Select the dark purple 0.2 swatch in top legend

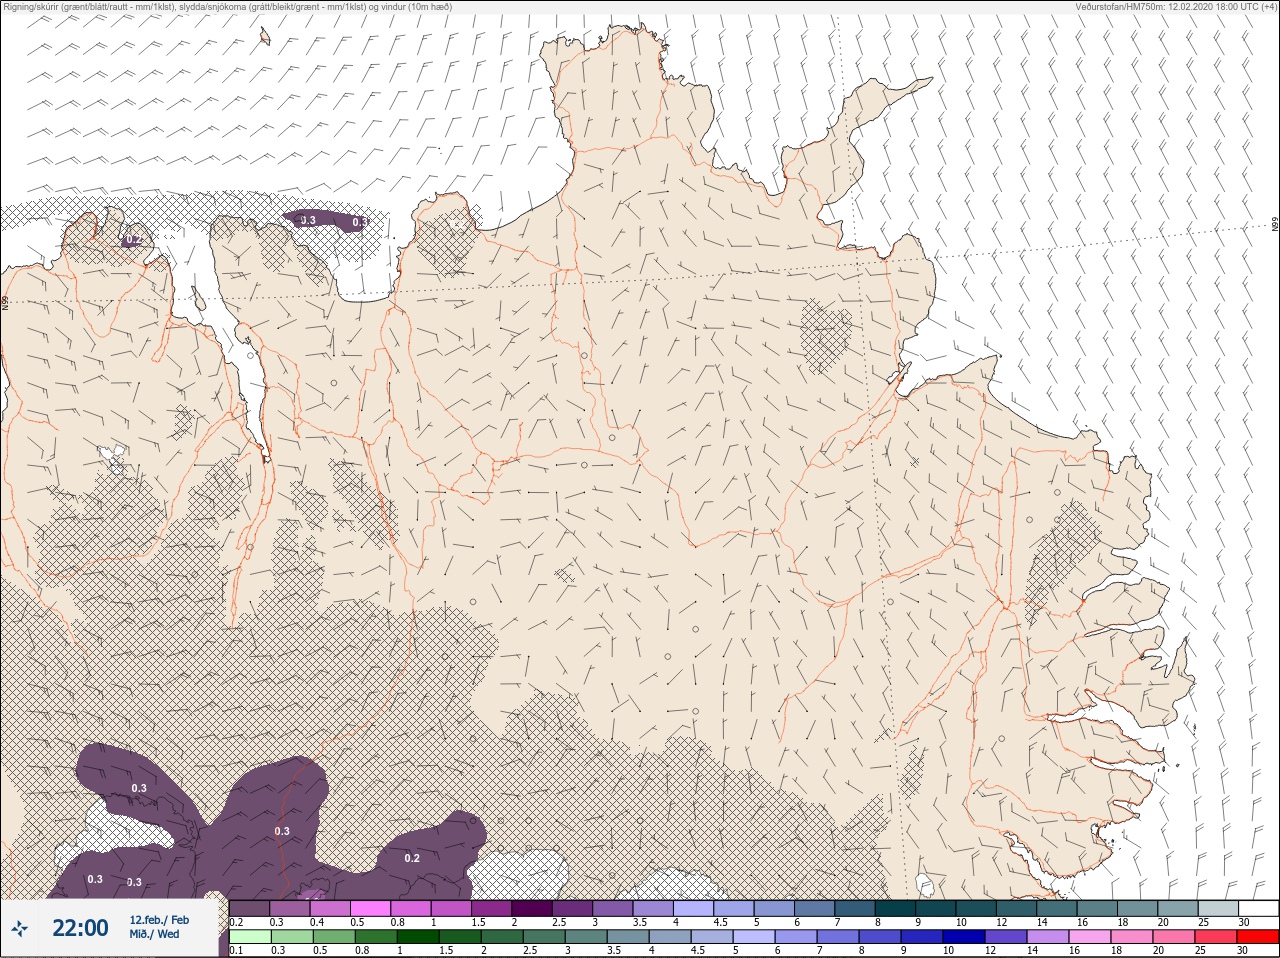pos(250,908)
